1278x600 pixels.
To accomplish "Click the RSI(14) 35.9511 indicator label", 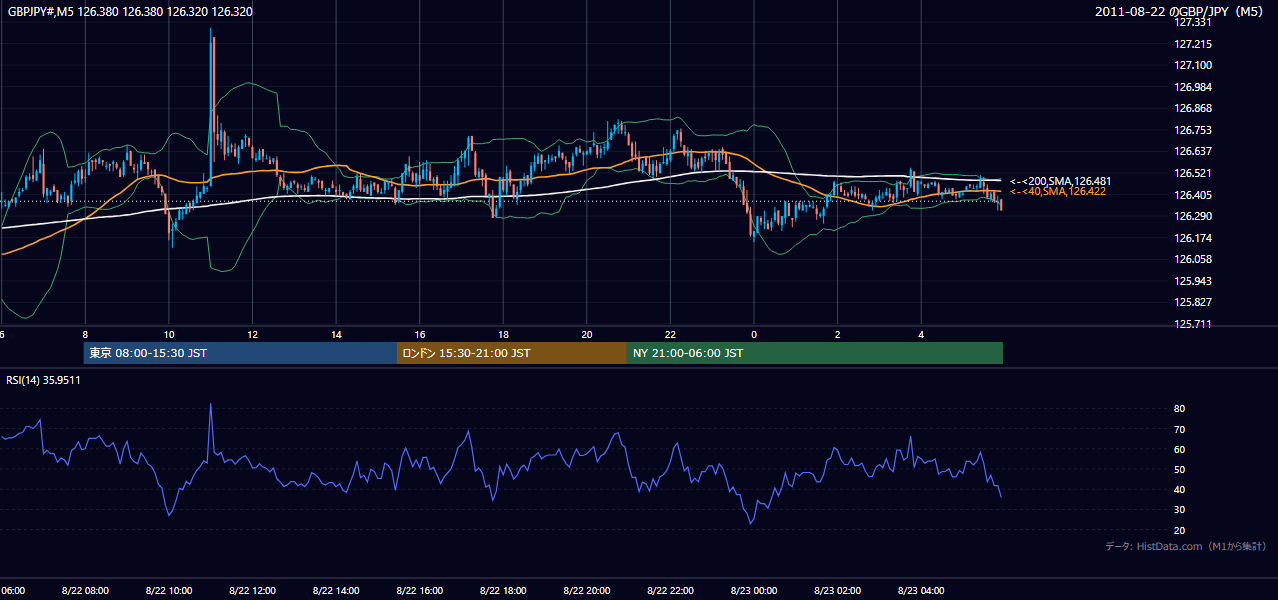I will click(43, 380).
